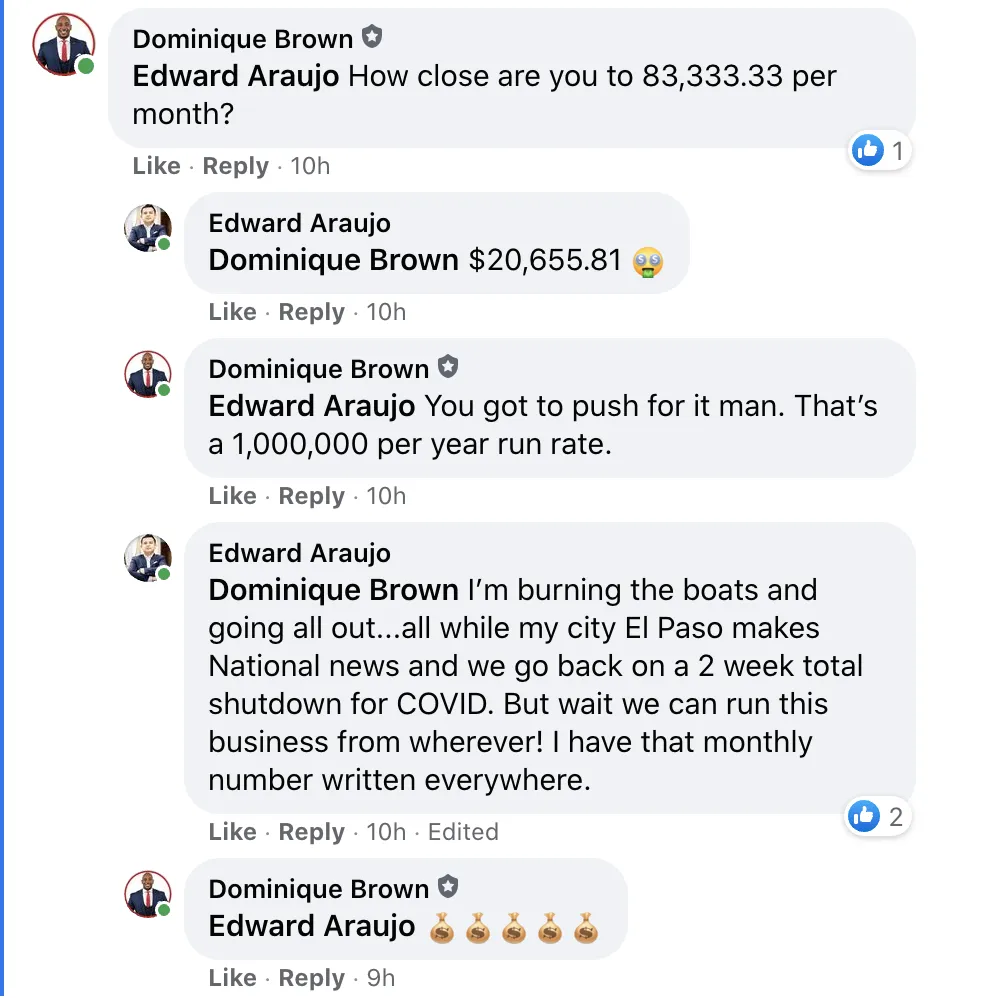Viewport: 994px width, 998px height.
Task: Open the Edited history link
Action: pyautogui.click(x=463, y=832)
